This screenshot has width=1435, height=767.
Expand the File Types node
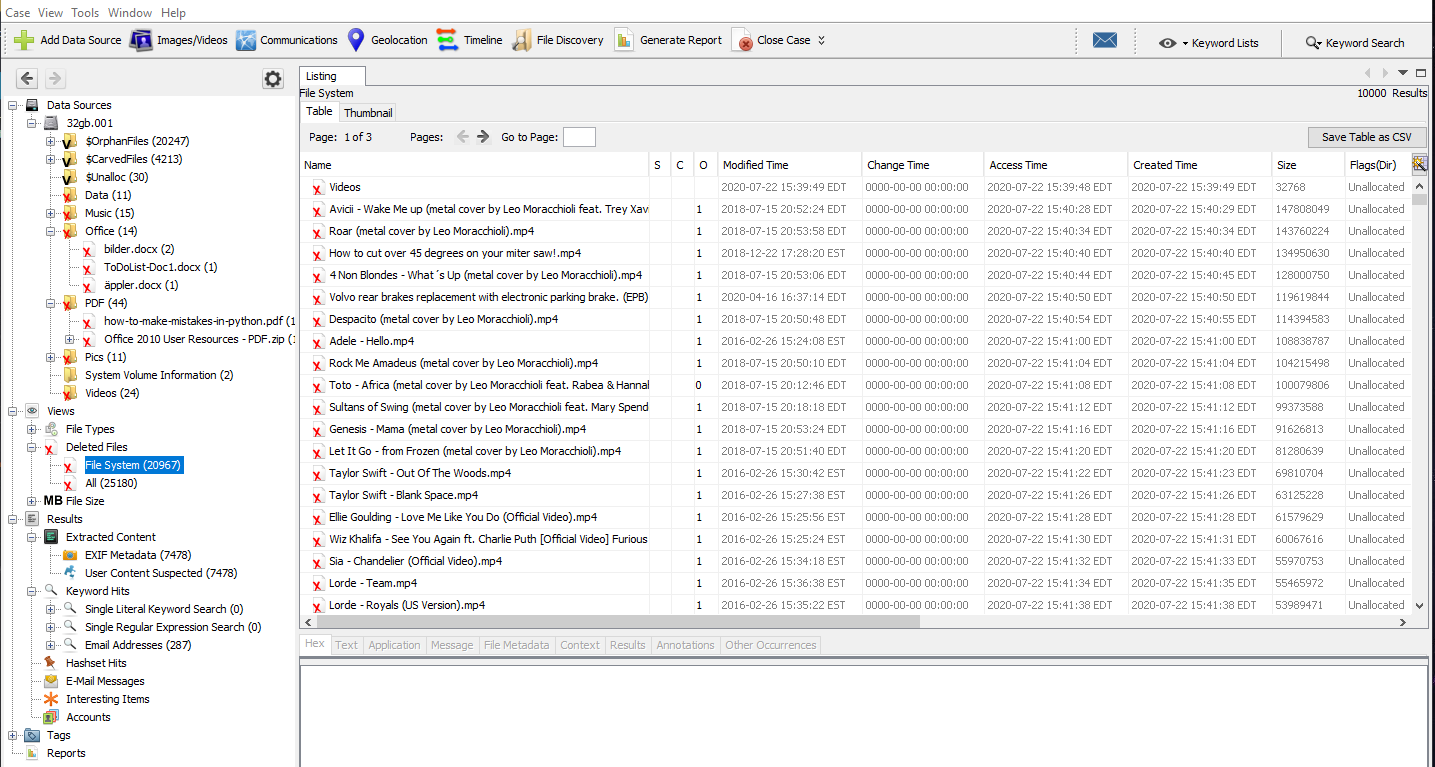tap(32, 429)
